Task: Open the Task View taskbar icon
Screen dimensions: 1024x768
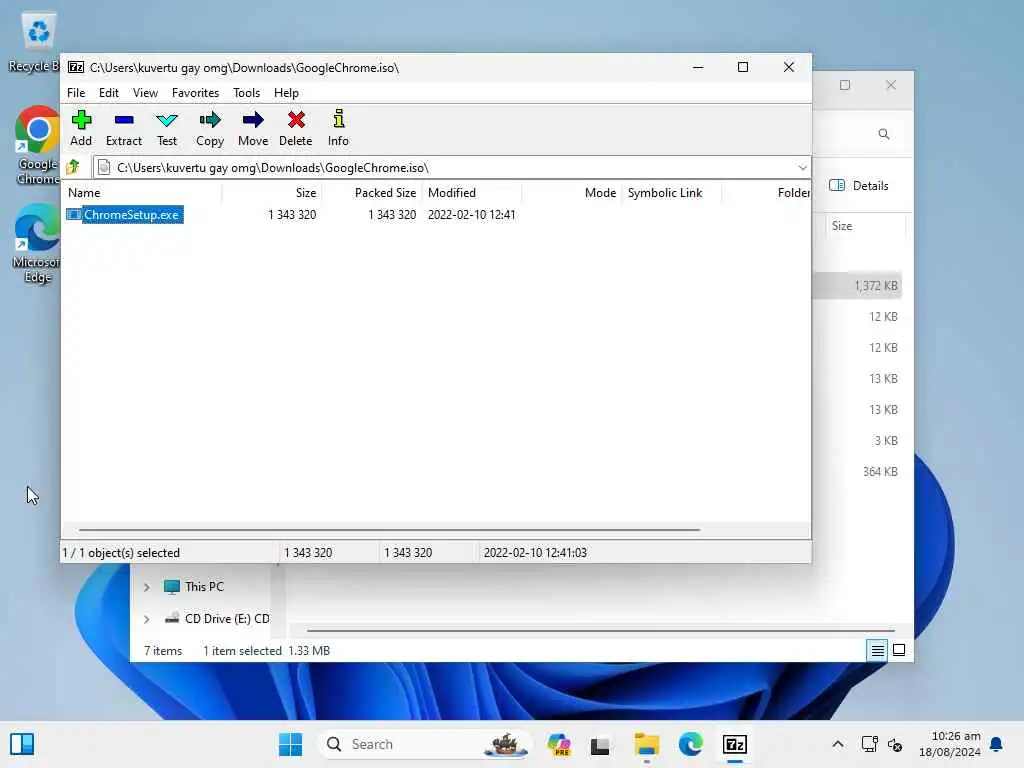Action: (600, 744)
